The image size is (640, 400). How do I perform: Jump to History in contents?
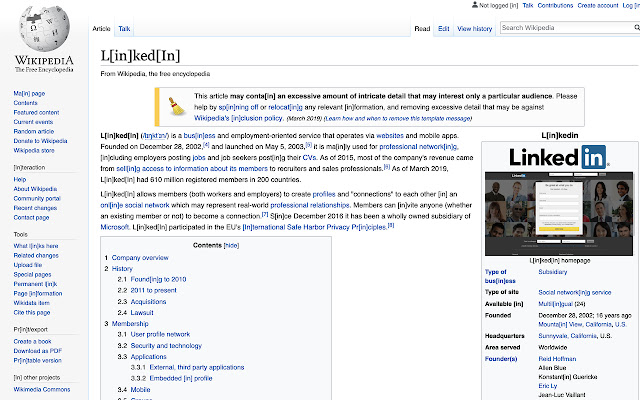point(122,269)
